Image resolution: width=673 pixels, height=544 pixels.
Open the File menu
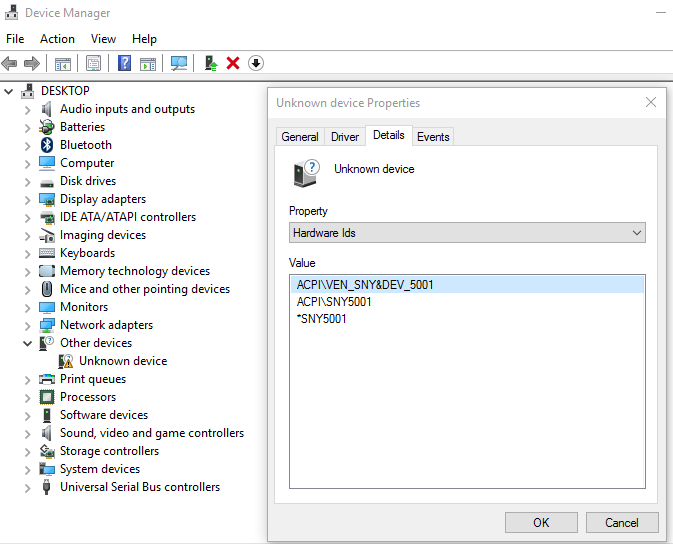[x=15, y=39]
